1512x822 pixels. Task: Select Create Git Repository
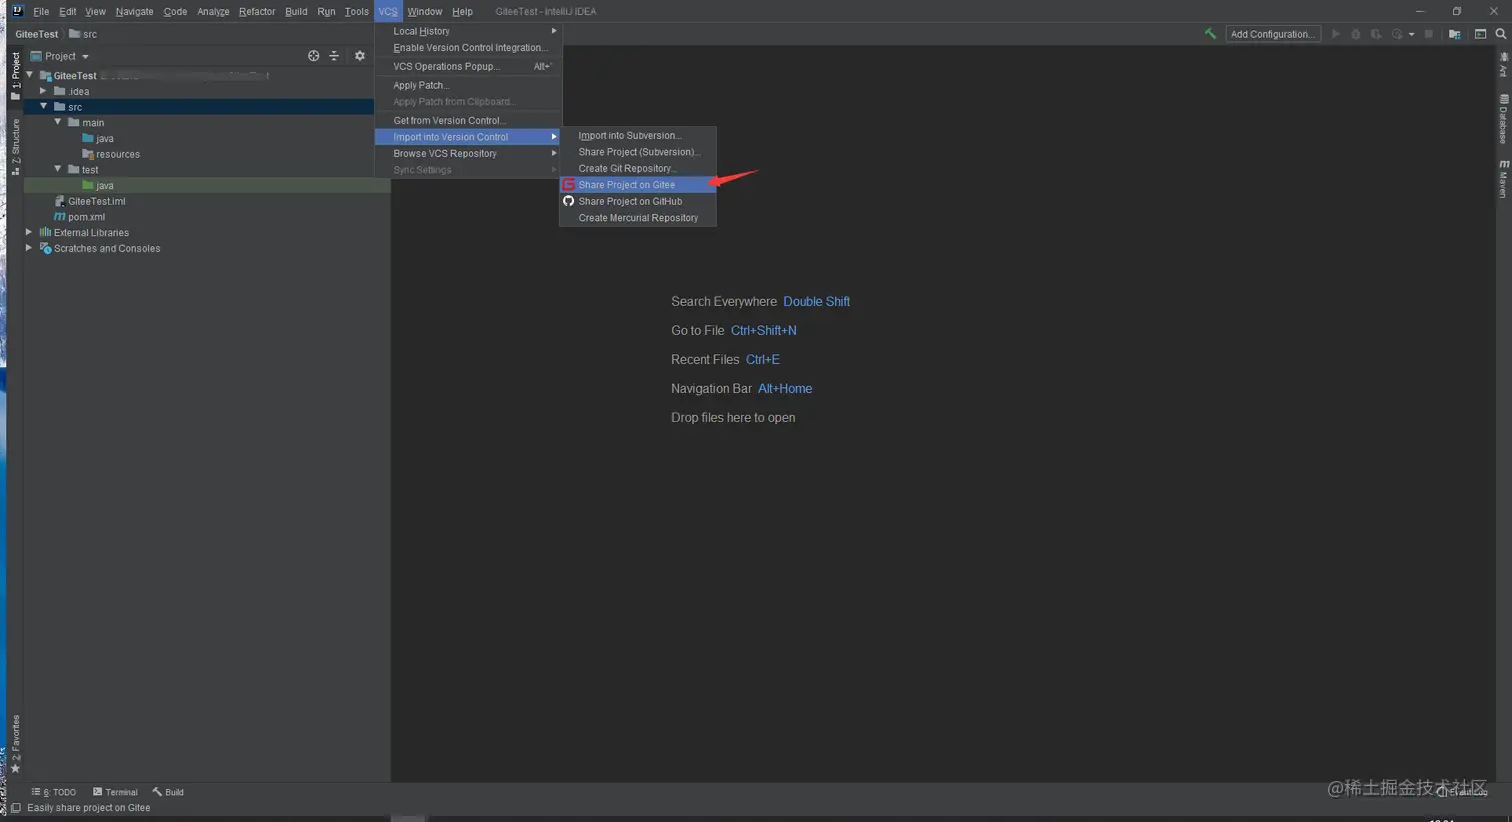[638, 168]
